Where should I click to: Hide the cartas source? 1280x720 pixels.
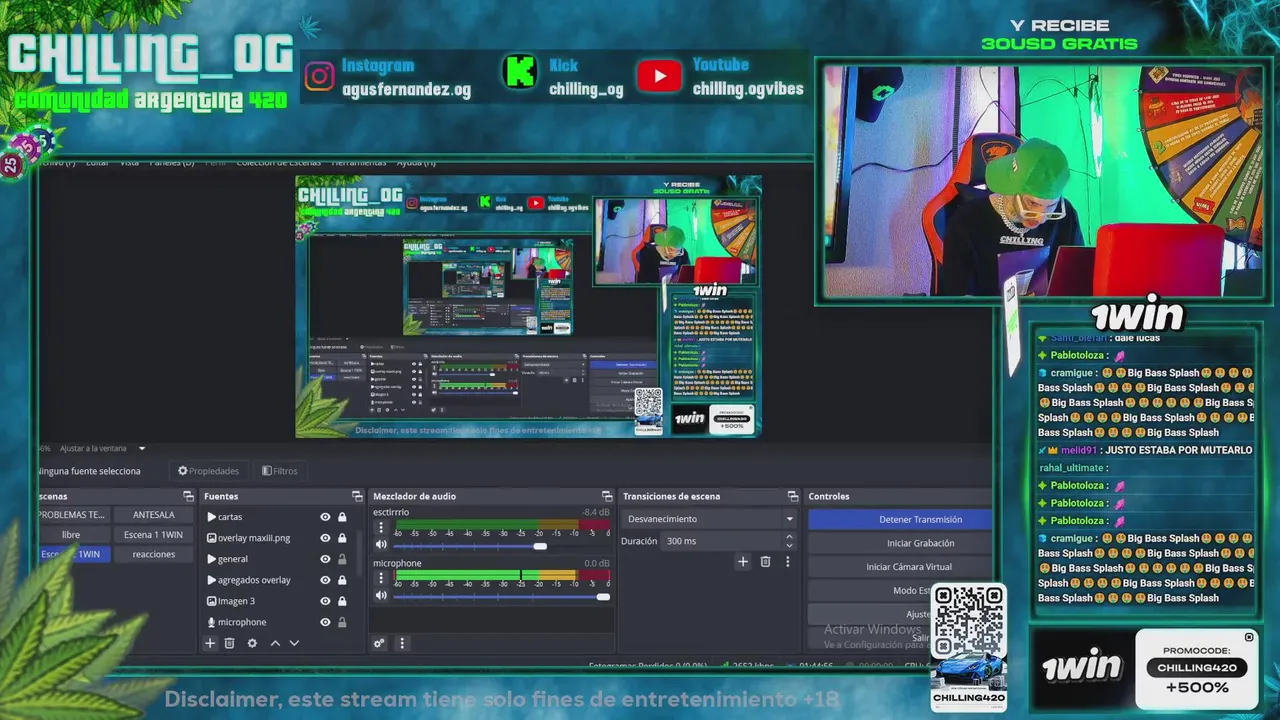(325, 517)
